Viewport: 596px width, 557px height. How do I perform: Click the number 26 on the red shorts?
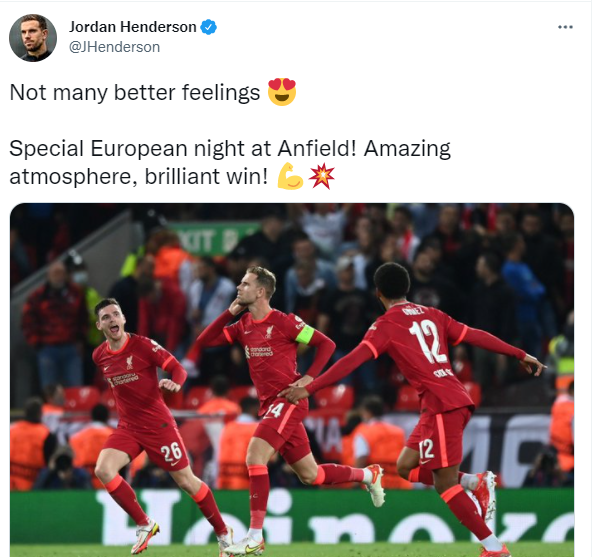[x=171, y=452]
